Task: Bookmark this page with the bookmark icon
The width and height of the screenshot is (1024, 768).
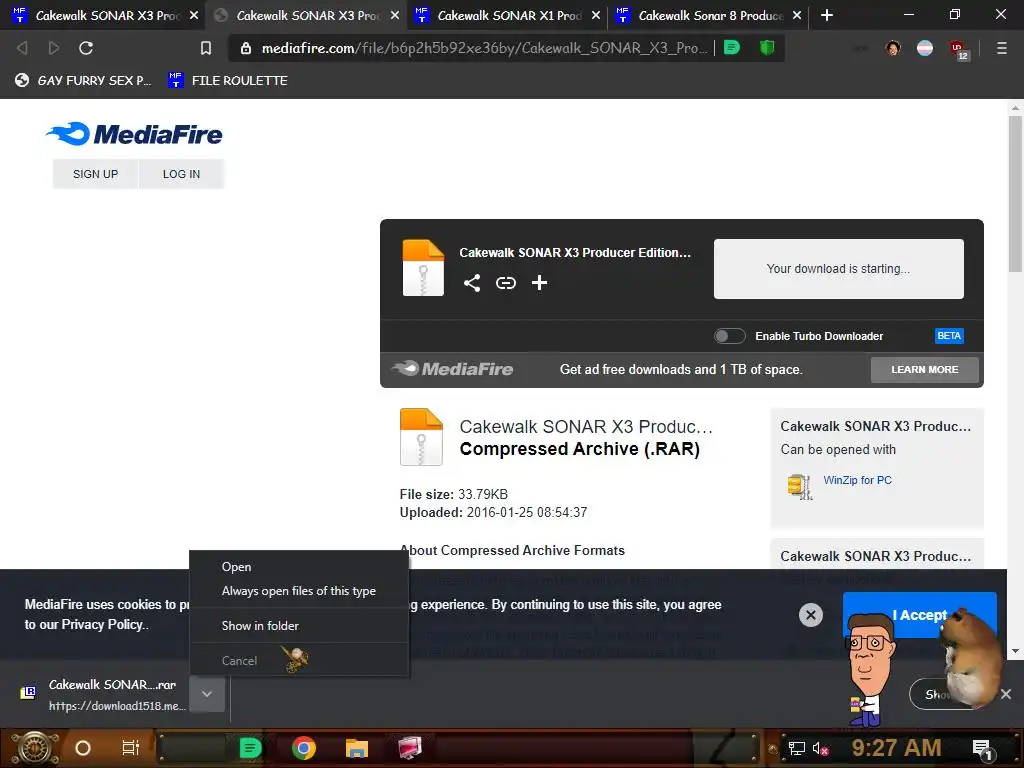Action: (x=206, y=48)
